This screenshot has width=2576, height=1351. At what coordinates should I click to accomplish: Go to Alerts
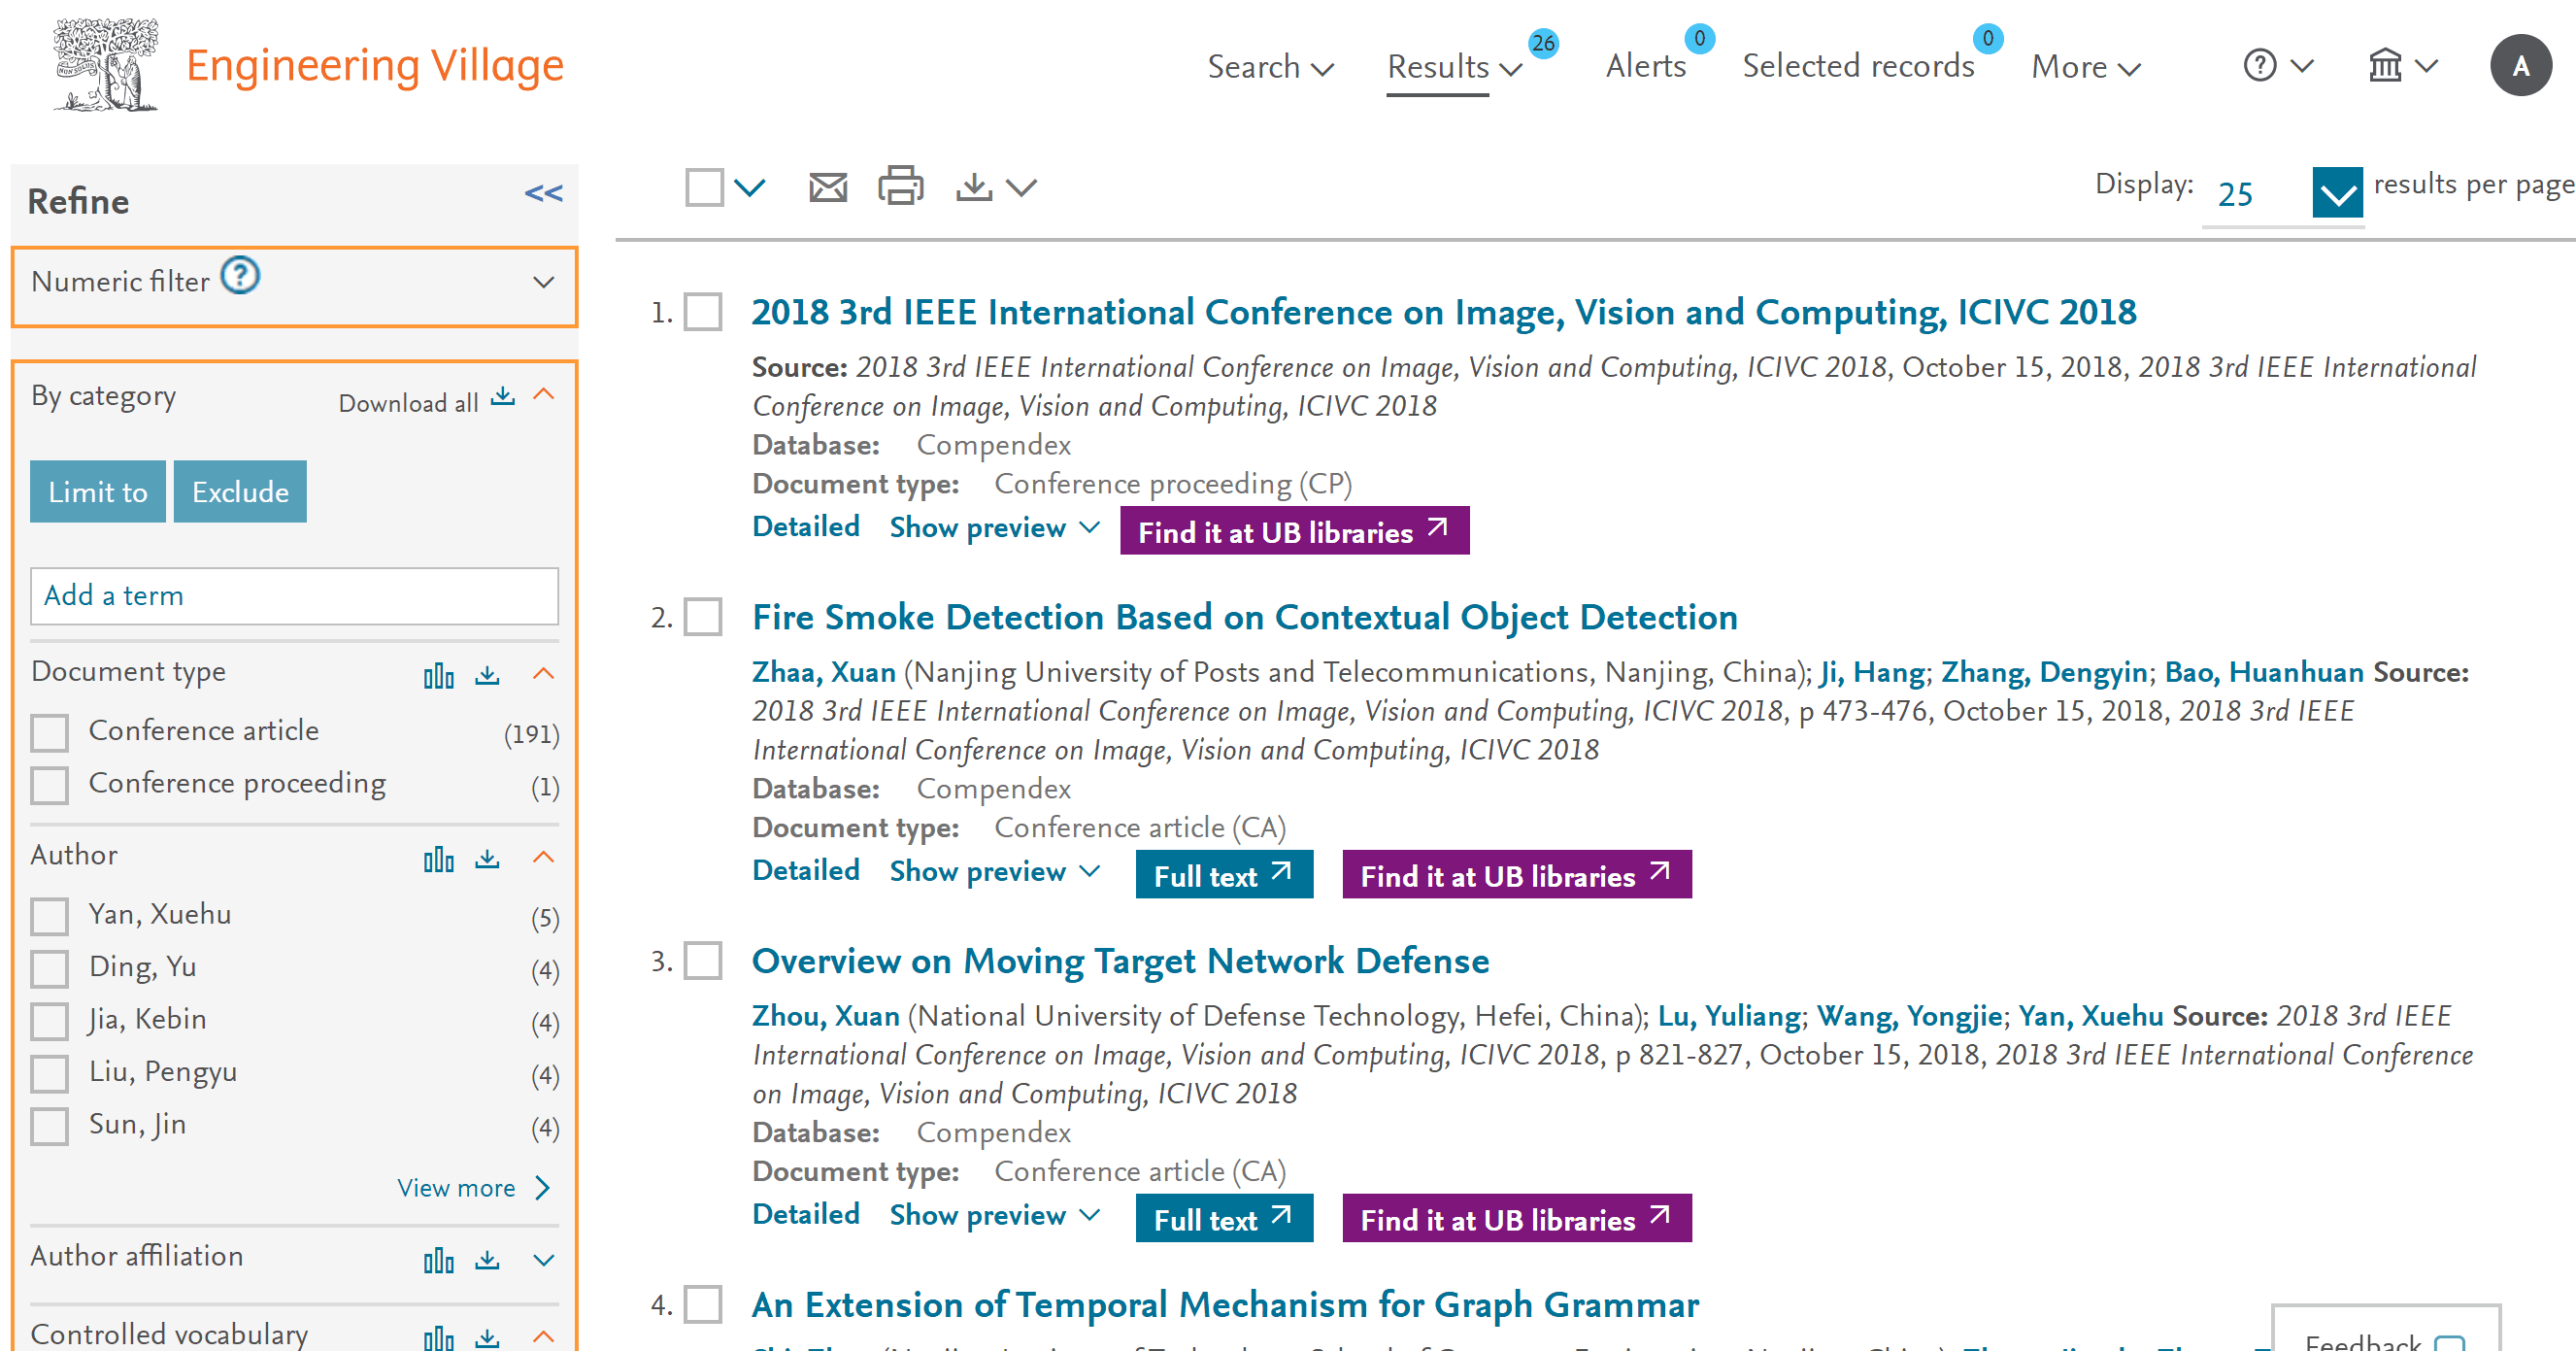pos(1645,66)
